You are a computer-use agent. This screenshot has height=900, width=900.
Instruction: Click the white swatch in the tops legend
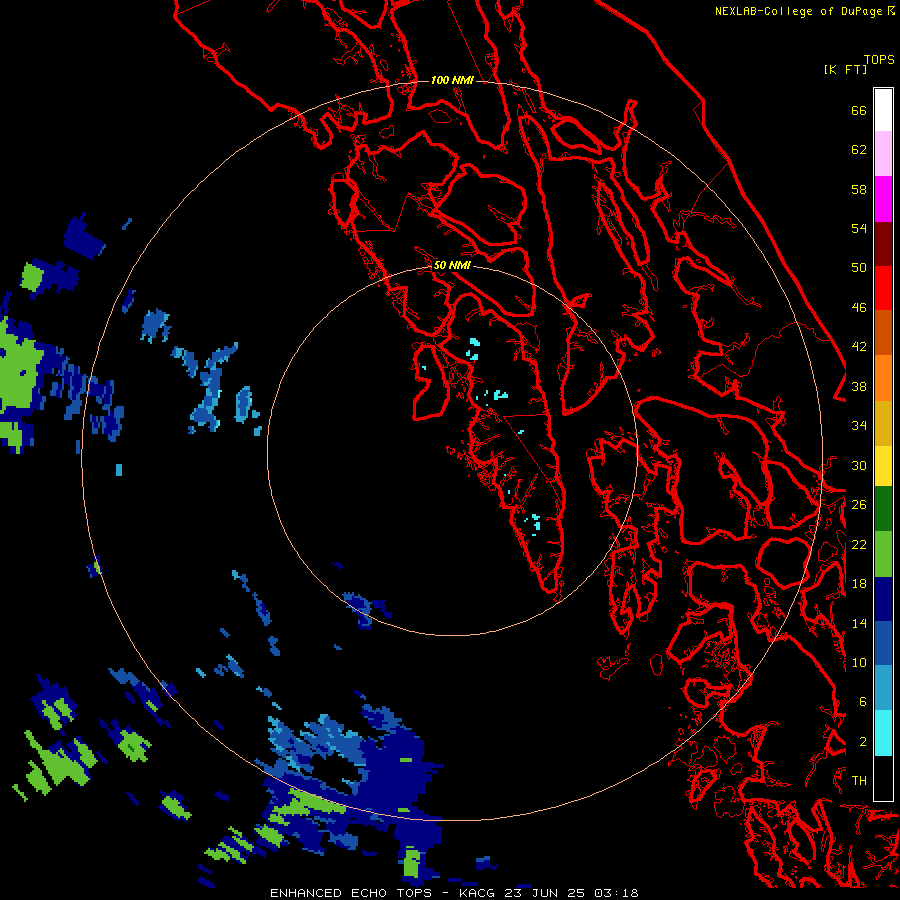[883, 110]
